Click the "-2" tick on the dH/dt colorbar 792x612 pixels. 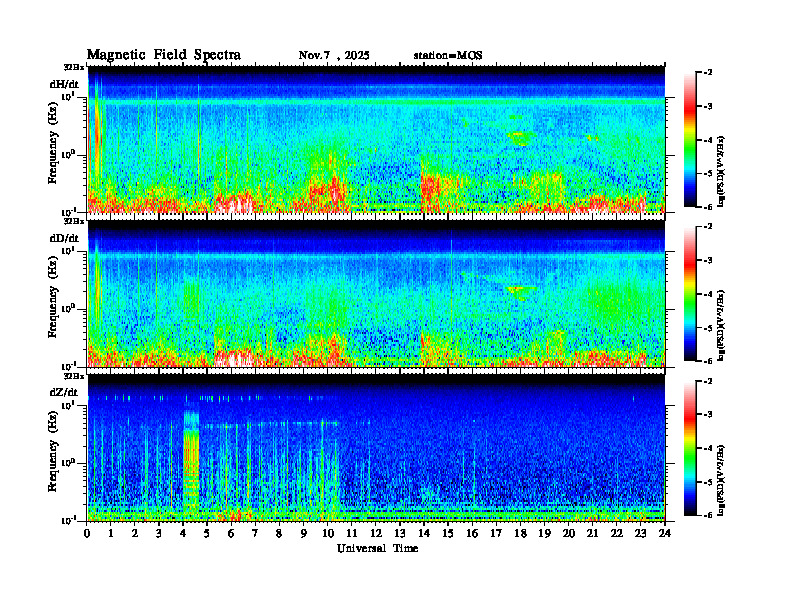pyautogui.click(x=707, y=73)
